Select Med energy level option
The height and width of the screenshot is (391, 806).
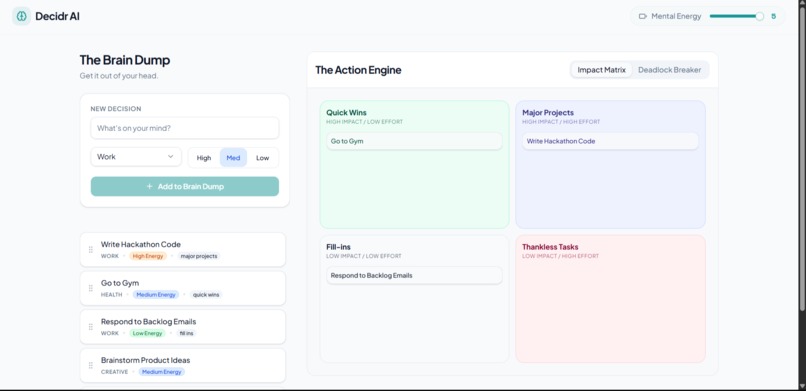(x=233, y=158)
